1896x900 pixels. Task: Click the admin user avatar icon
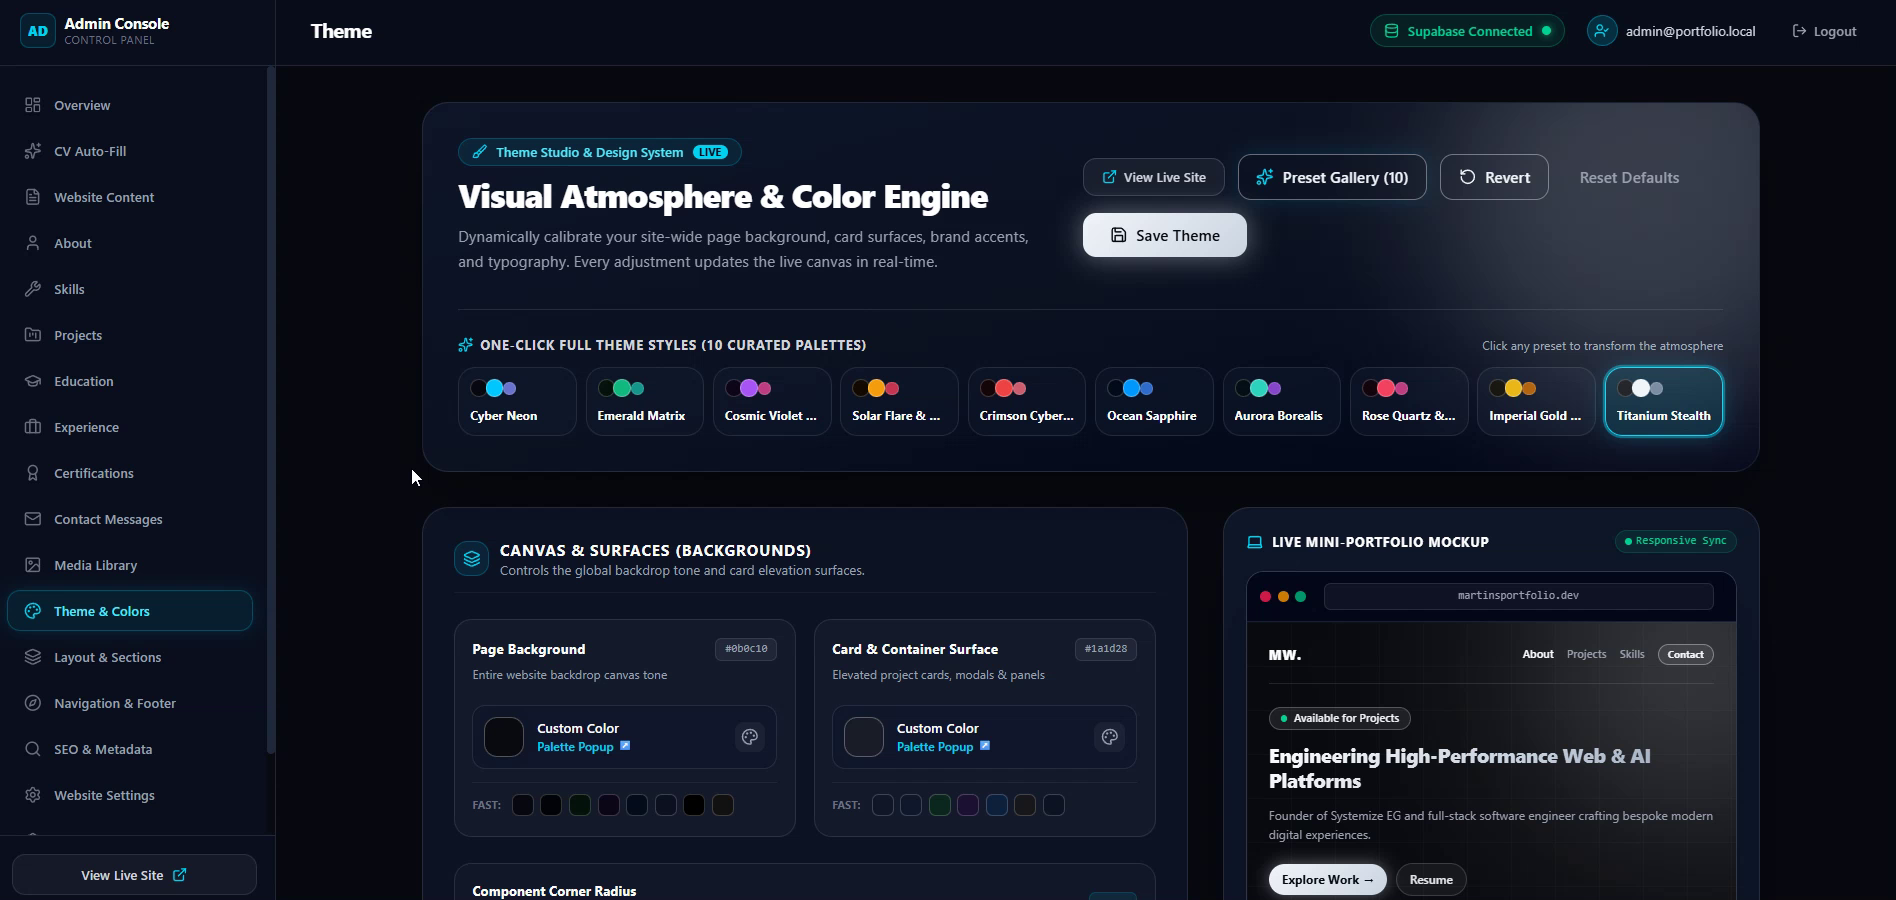click(x=1602, y=31)
